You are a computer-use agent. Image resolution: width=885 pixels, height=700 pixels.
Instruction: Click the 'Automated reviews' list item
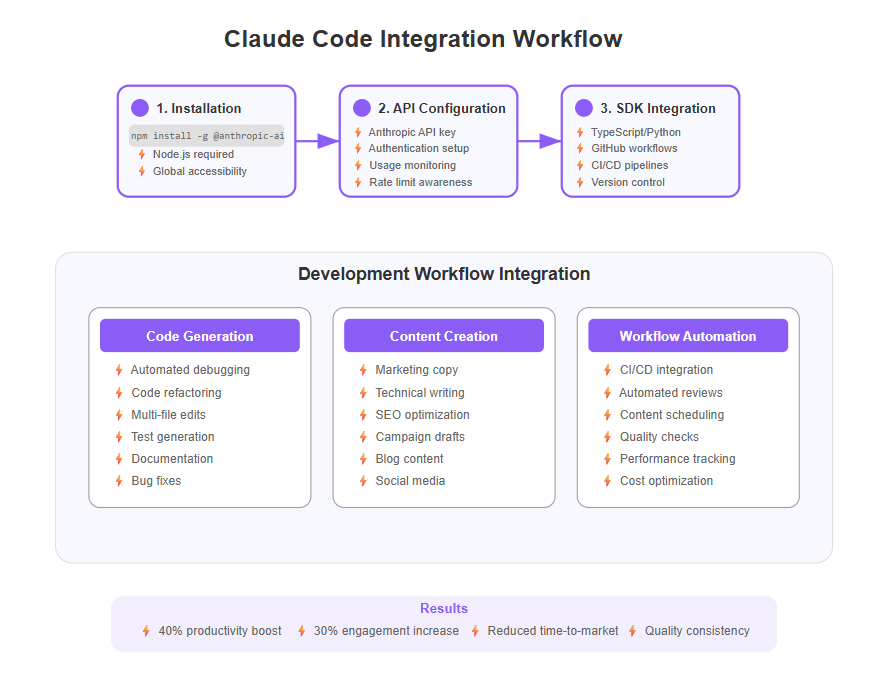point(671,392)
